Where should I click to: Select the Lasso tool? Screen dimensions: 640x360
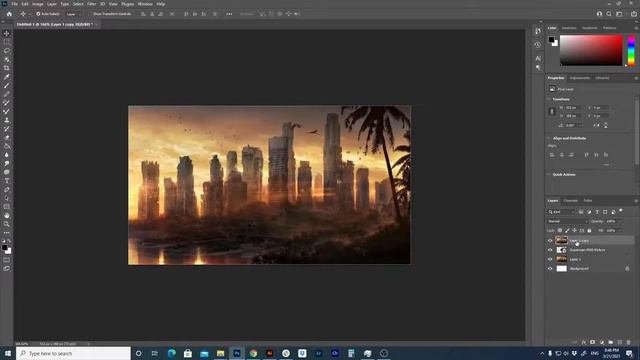click(x=7, y=51)
